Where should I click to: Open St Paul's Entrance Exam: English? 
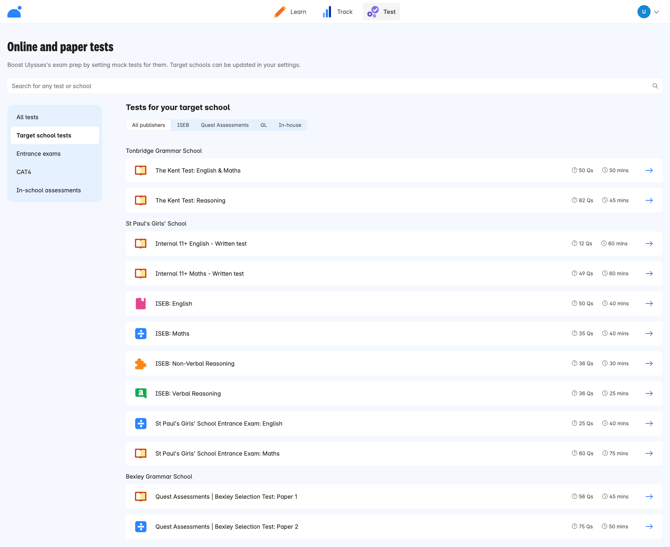pos(394,423)
